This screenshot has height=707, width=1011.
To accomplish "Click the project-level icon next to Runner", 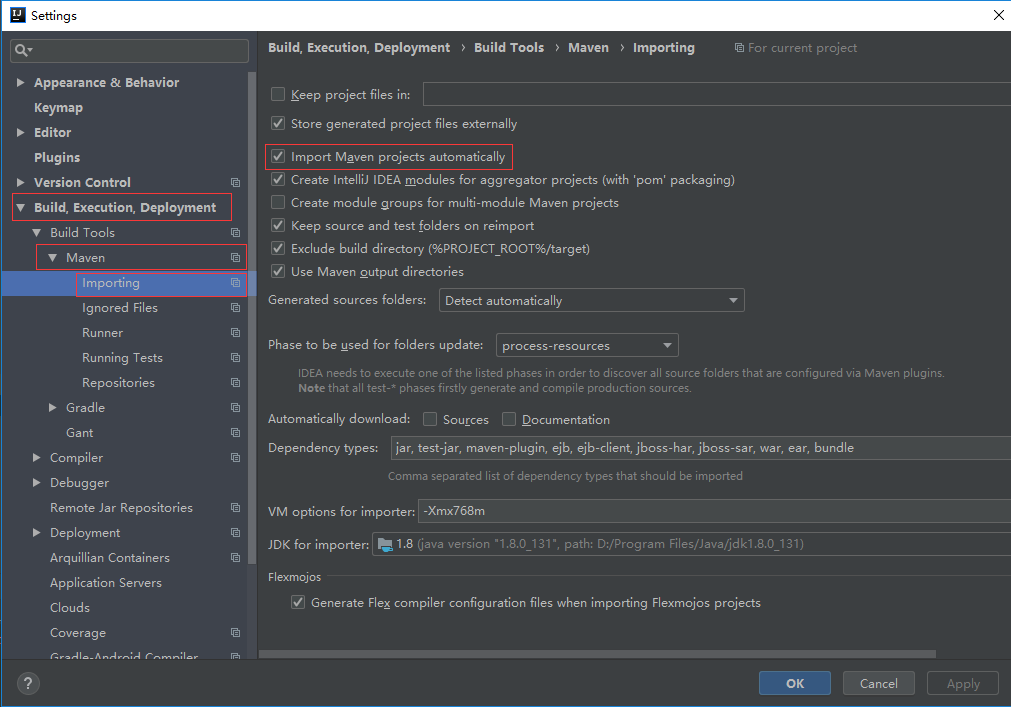I will pyautogui.click(x=235, y=333).
